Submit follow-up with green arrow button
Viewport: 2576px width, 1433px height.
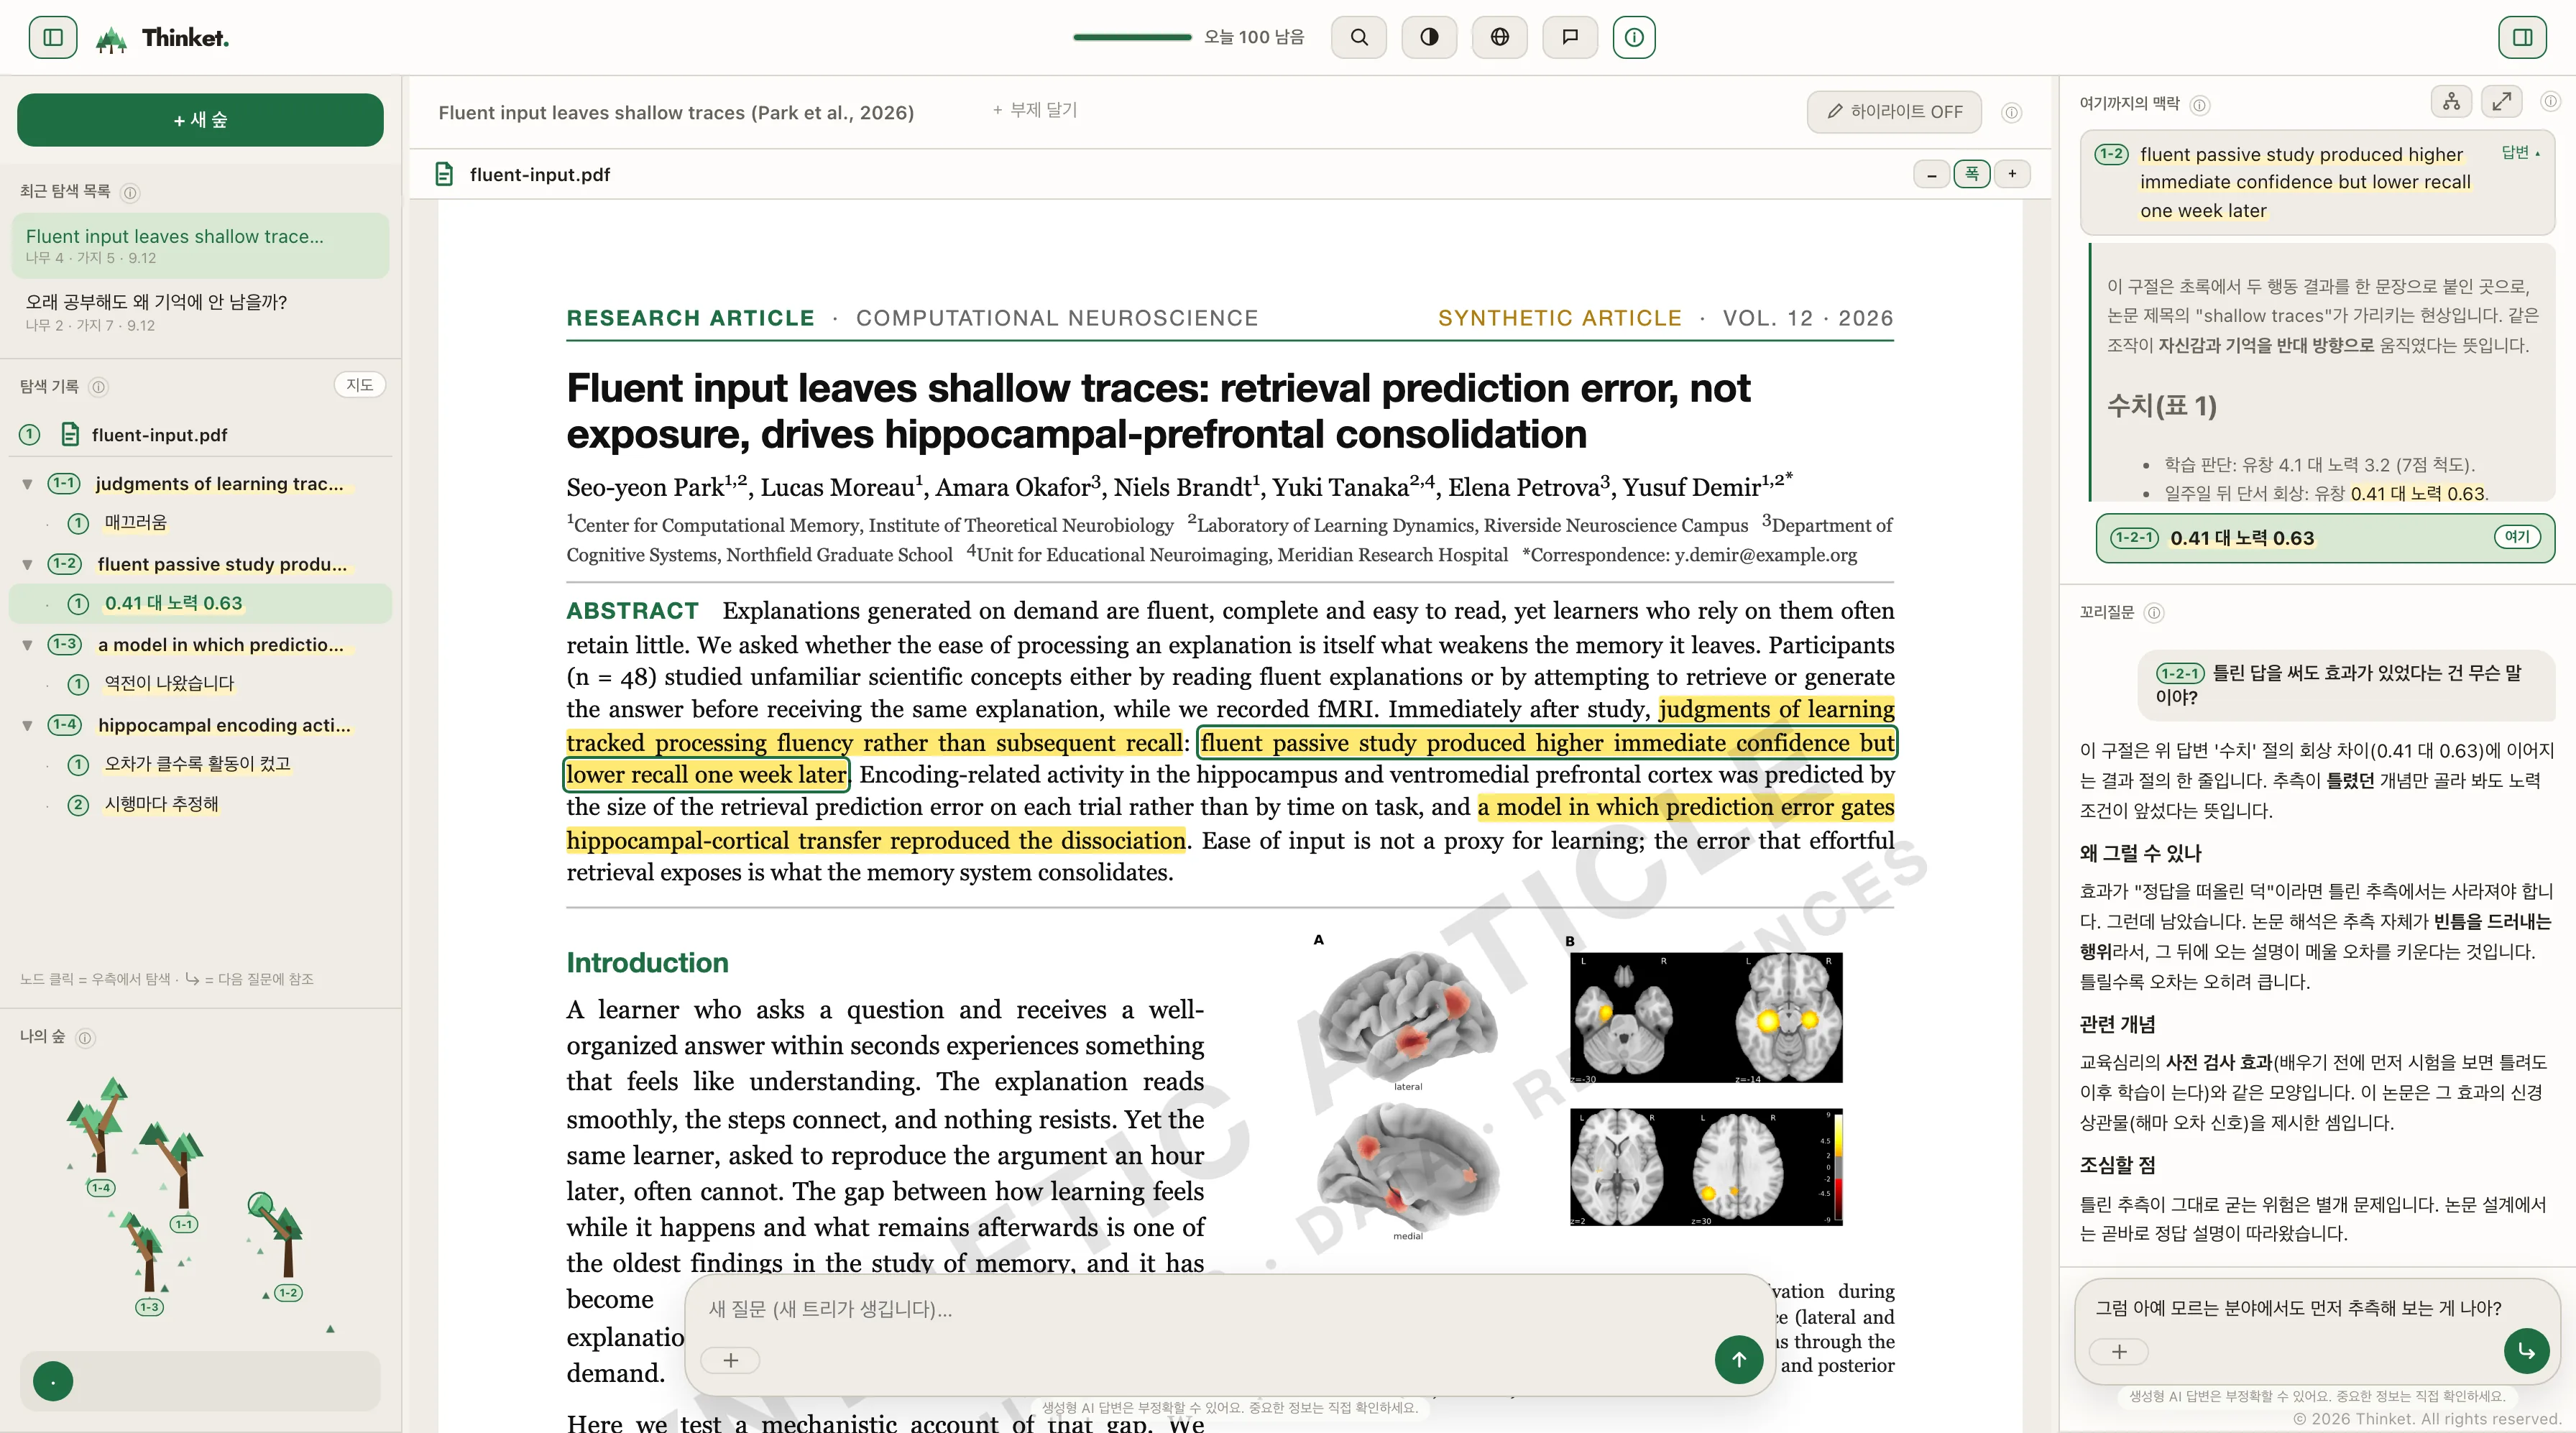[2526, 1351]
